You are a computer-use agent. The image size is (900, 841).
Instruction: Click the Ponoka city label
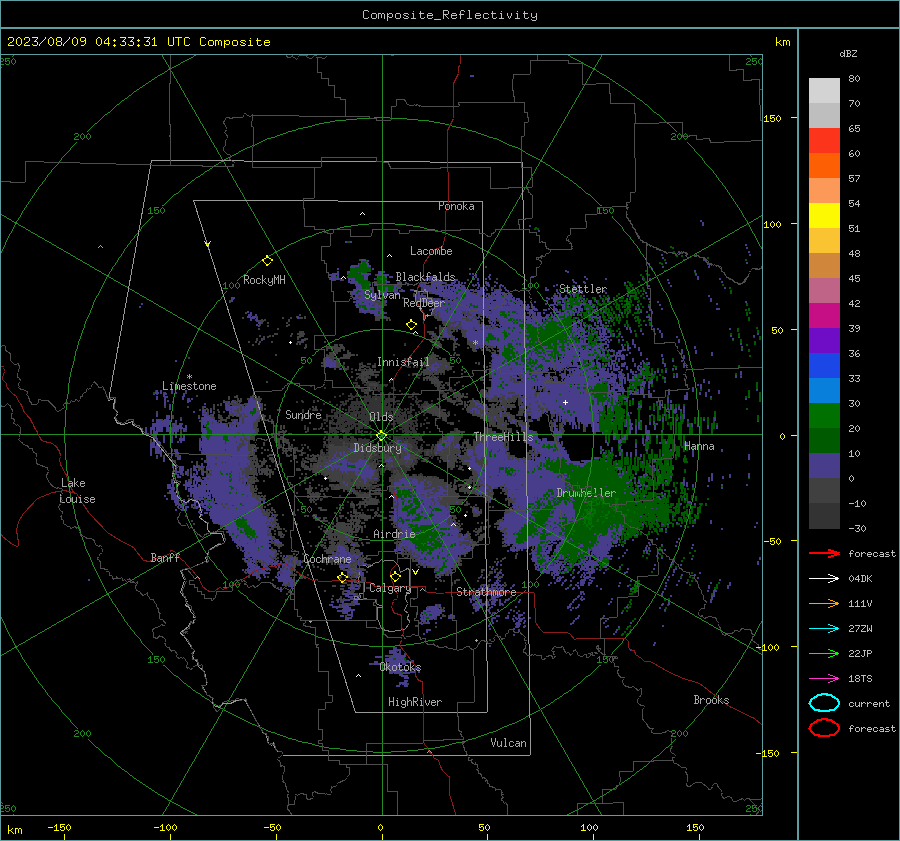[456, 206]
